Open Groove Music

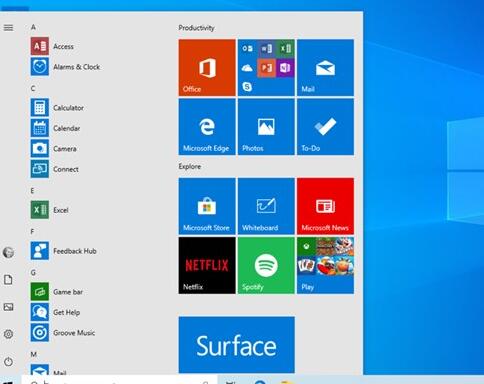click(x=63, y=333)
